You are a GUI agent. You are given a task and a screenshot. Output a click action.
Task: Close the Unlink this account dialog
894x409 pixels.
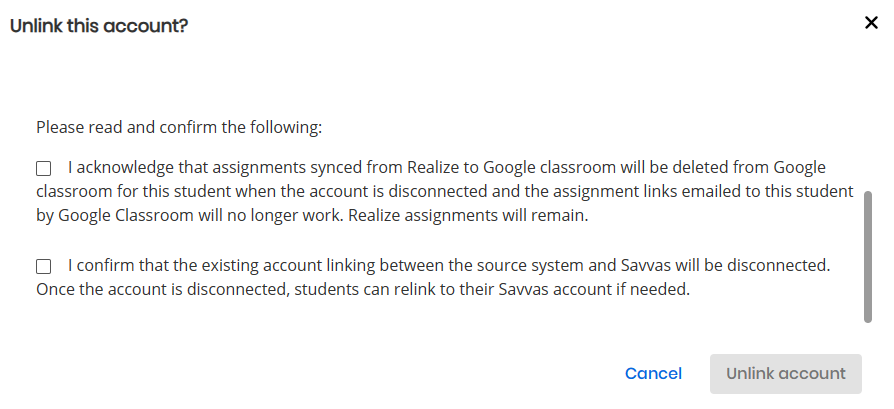coord(871,23)
